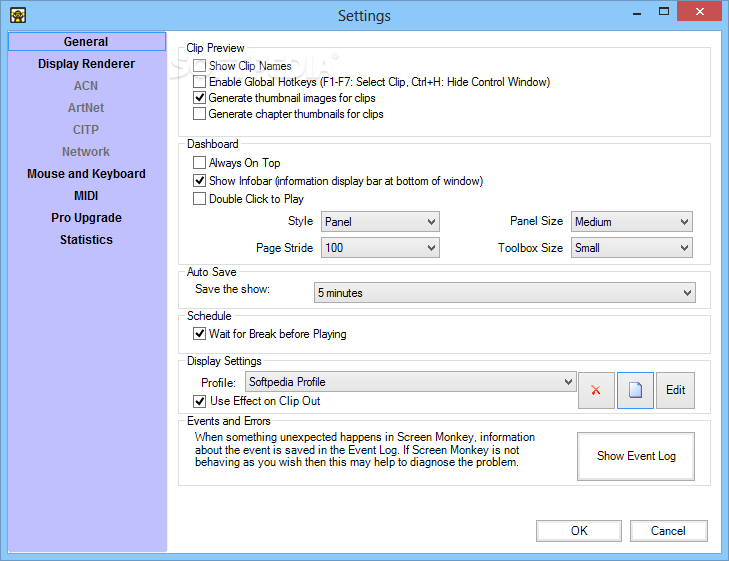Viewport: 729px width, 561px height.
Task: Open Mouse and Keyboard settings
Action: click(x=86, y=174)
